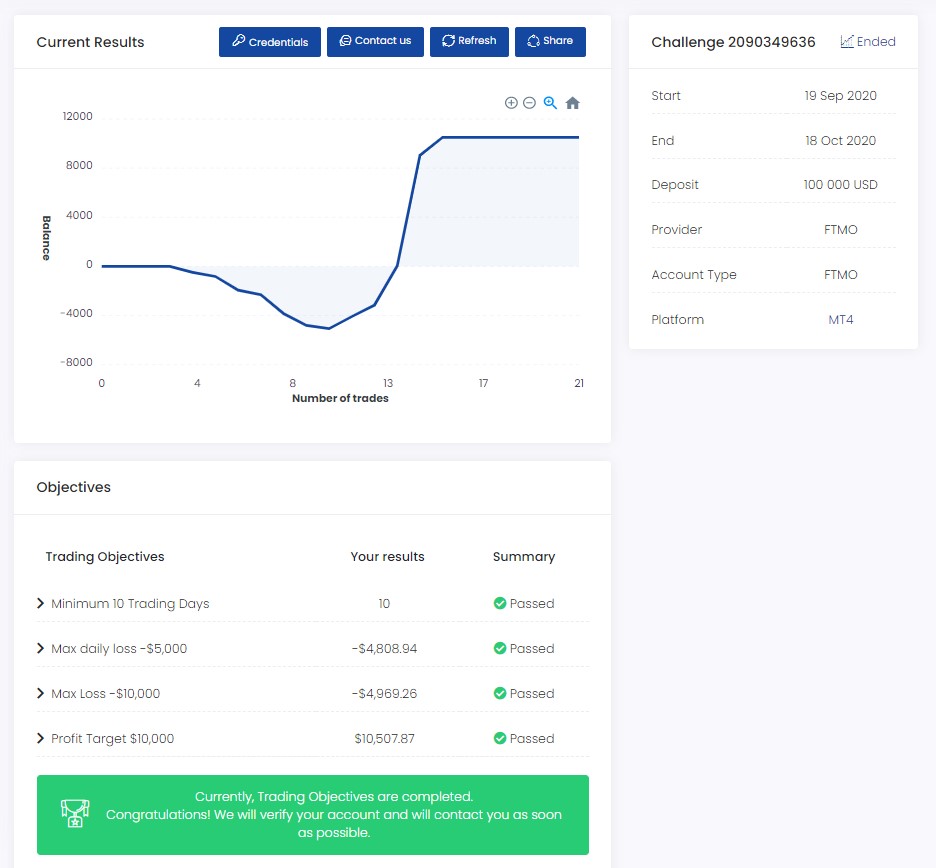Click the Ended status label
The width and height of the screenshot is (936, 868).
click(868, 42)
